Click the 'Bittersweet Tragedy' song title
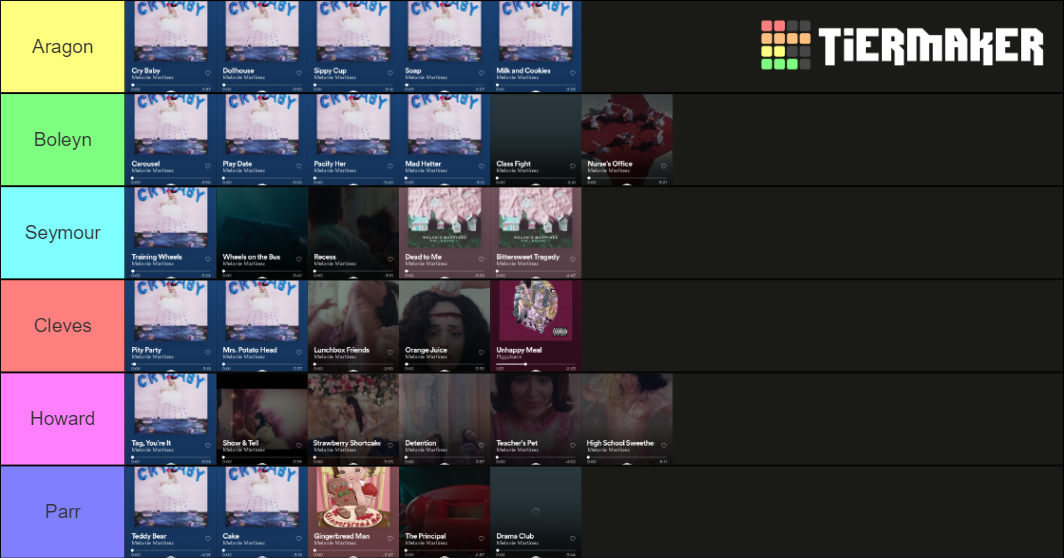Screen dimensions: 1064x558 [528, 257]
